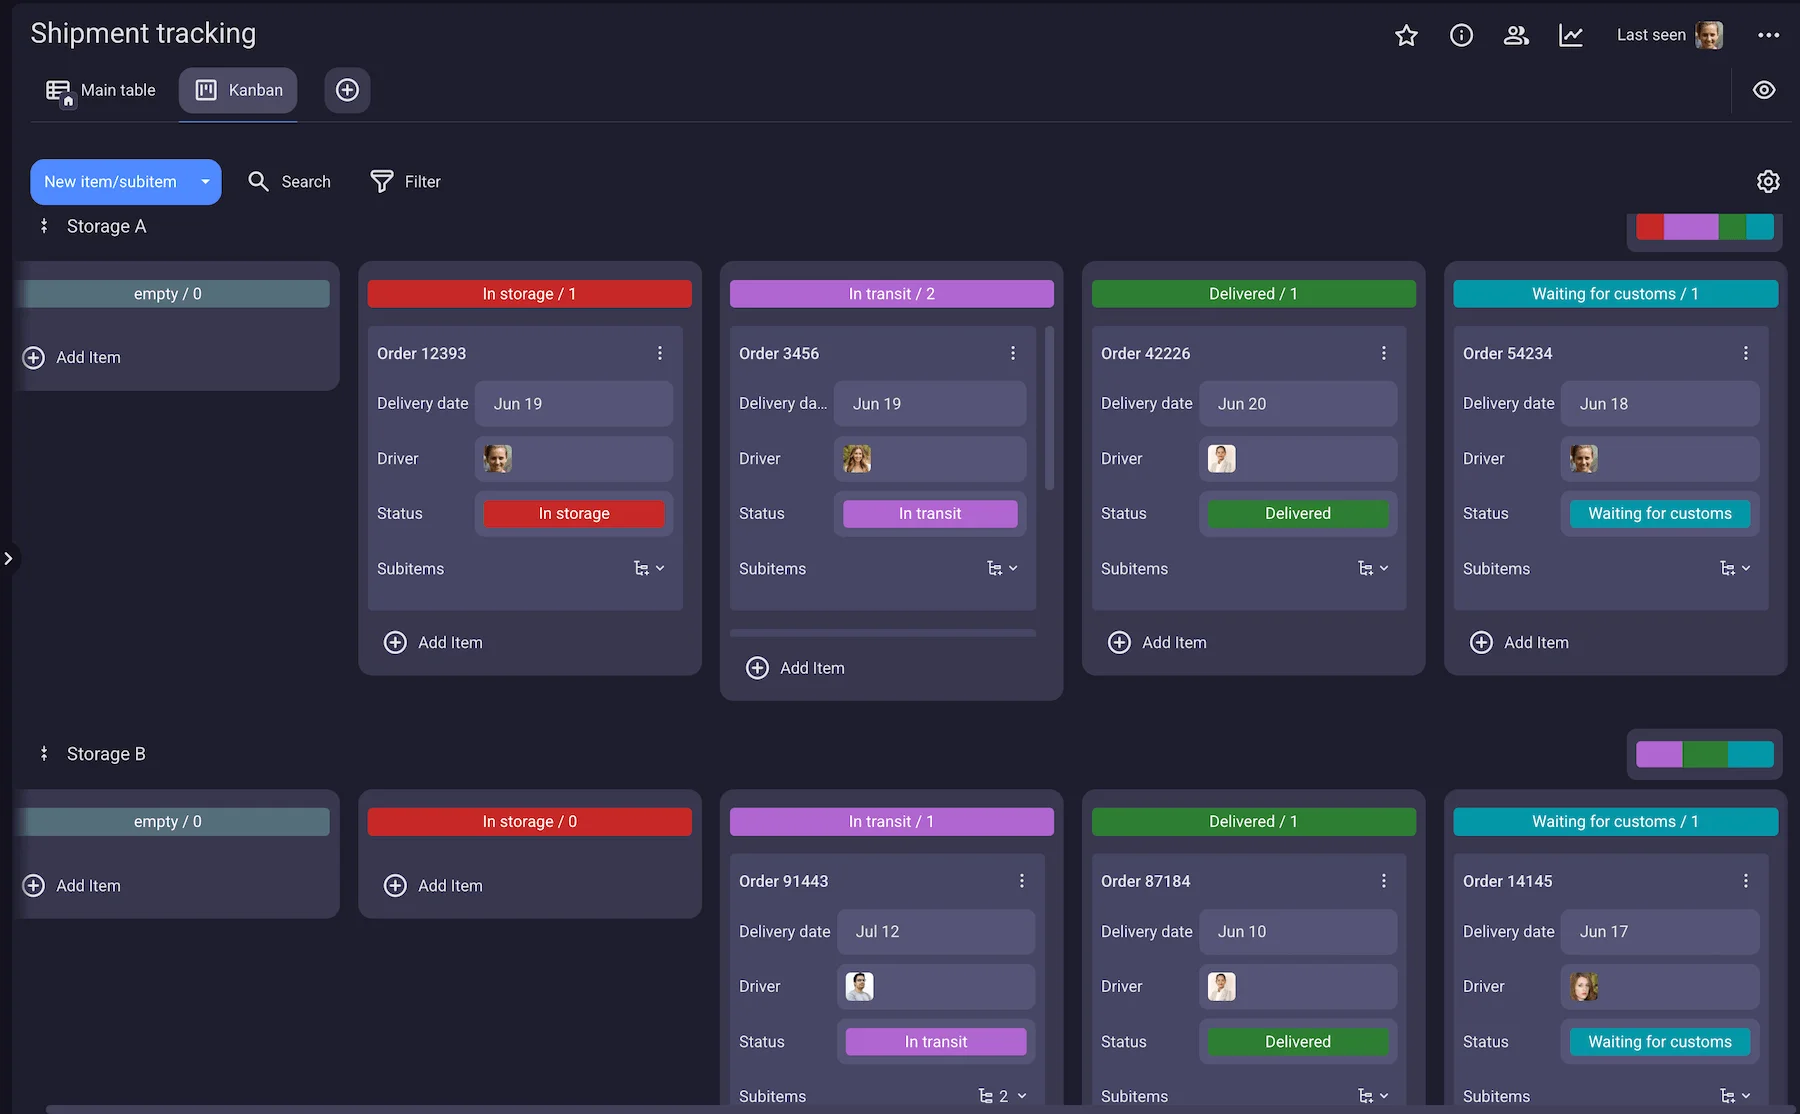Switch to the Main table tab
1800x1114 pixels.
coord(101,90)
